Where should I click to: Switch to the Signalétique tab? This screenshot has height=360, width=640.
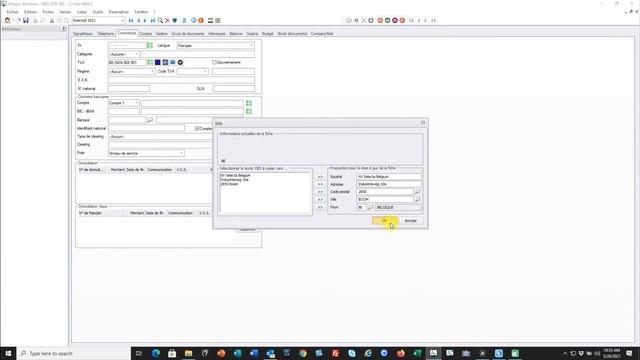(x=83, y=33)
